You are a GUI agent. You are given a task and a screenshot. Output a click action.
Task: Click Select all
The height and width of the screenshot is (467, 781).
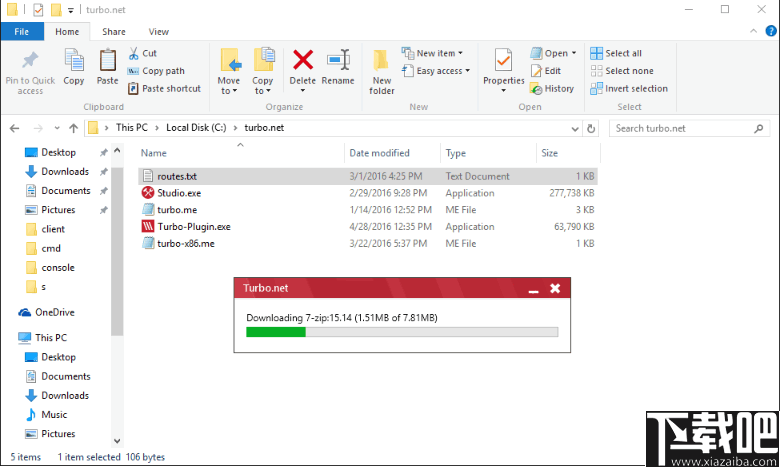pos(616,53)
